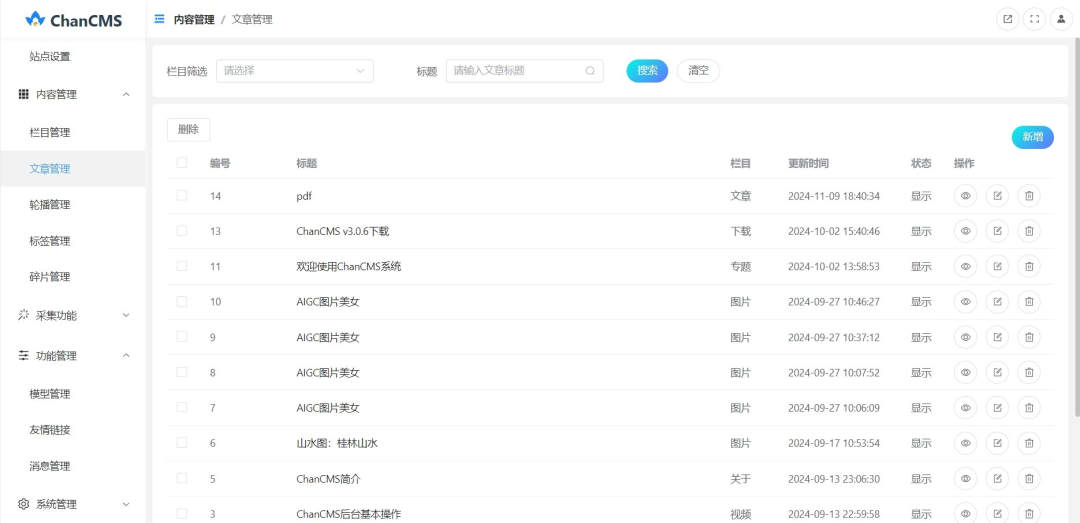
Task: Preview 山水图：桂林山水 article
Action: point(966,443)
